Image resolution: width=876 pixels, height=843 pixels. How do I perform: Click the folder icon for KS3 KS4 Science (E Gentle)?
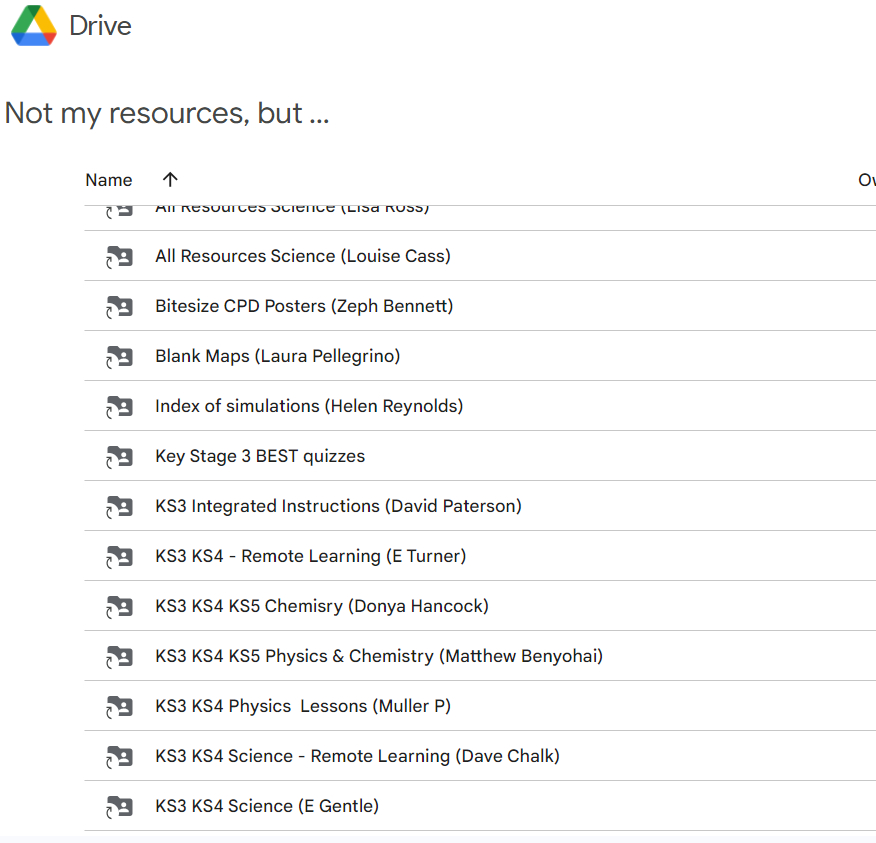coord(119,806)
